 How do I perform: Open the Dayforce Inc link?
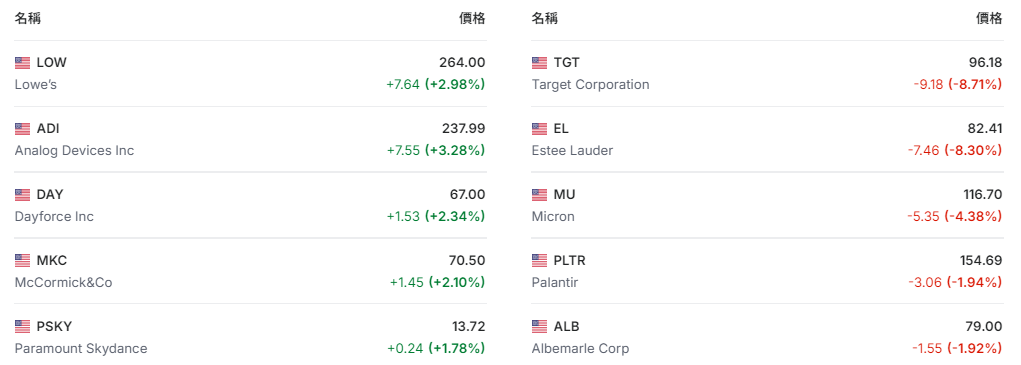coord(54,217)
